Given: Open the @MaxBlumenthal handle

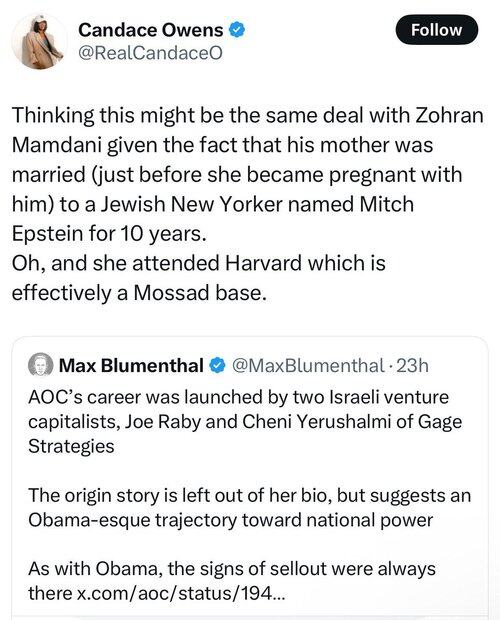Looking at the screenshot, I should coord(308,365).
